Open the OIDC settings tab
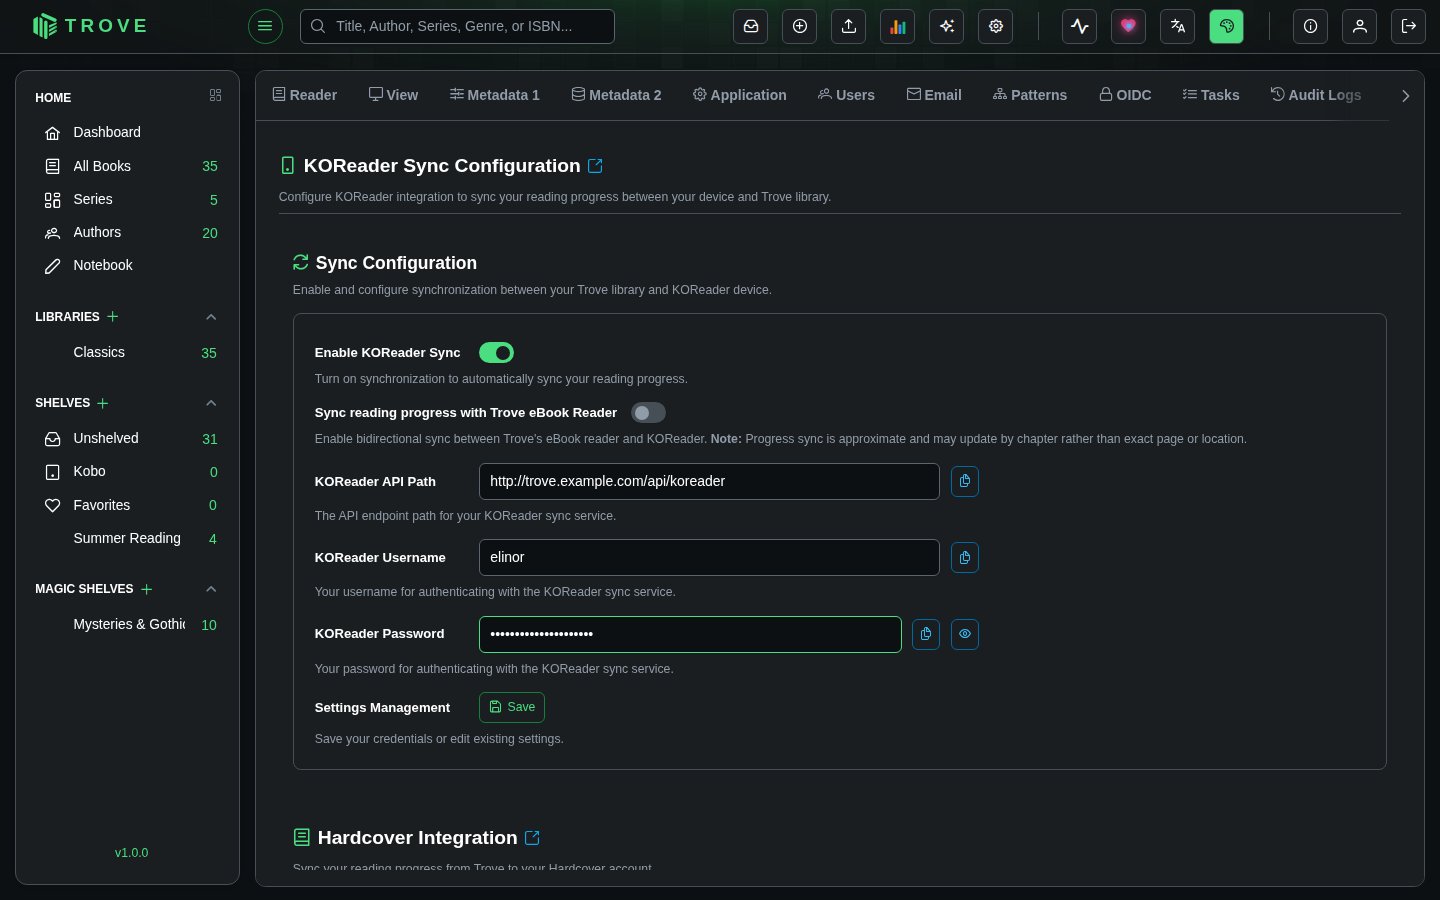Image resolution: width=1440 pixels, height=900 pixels. (1125, 95)
